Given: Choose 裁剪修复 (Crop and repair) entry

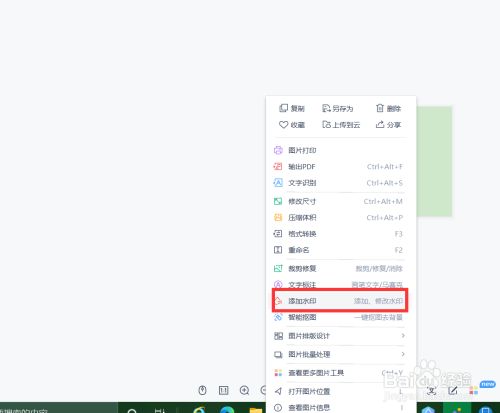Looking at the screenshot, I should (x=339, y=268).
